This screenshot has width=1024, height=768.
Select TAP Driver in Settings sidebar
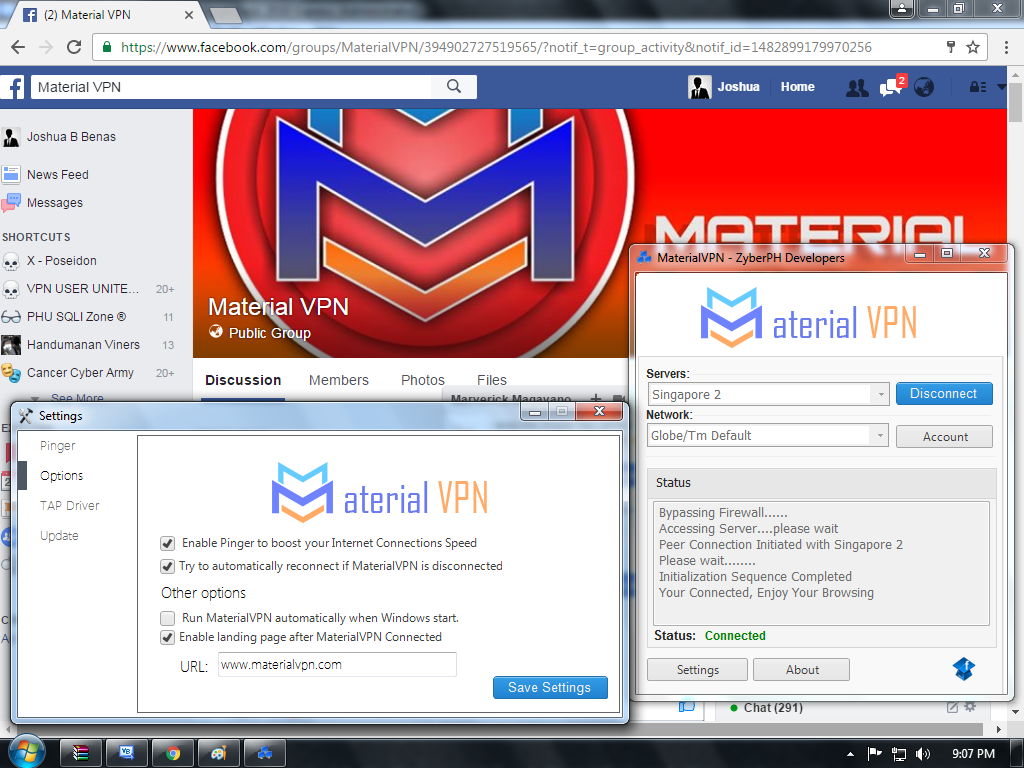tap(69, 505)
